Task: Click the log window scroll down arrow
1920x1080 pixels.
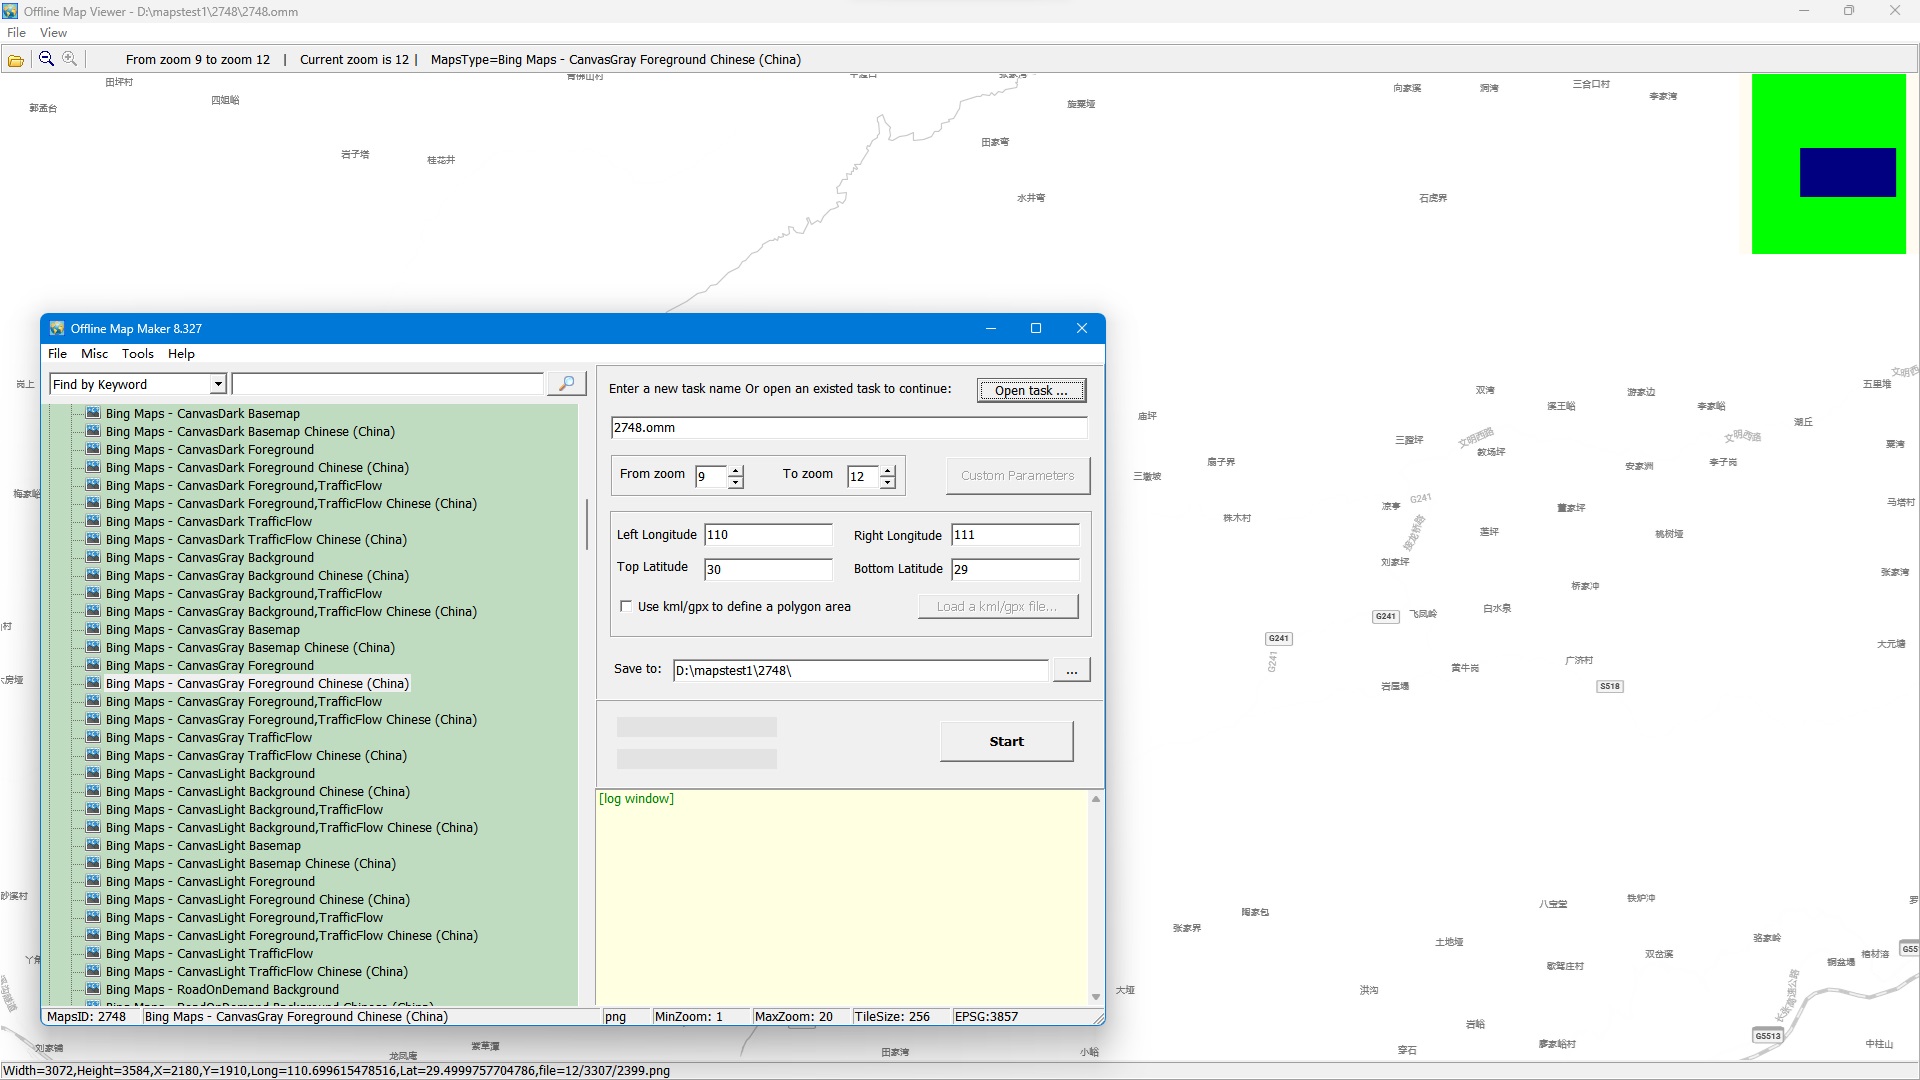Action: 1096,996
